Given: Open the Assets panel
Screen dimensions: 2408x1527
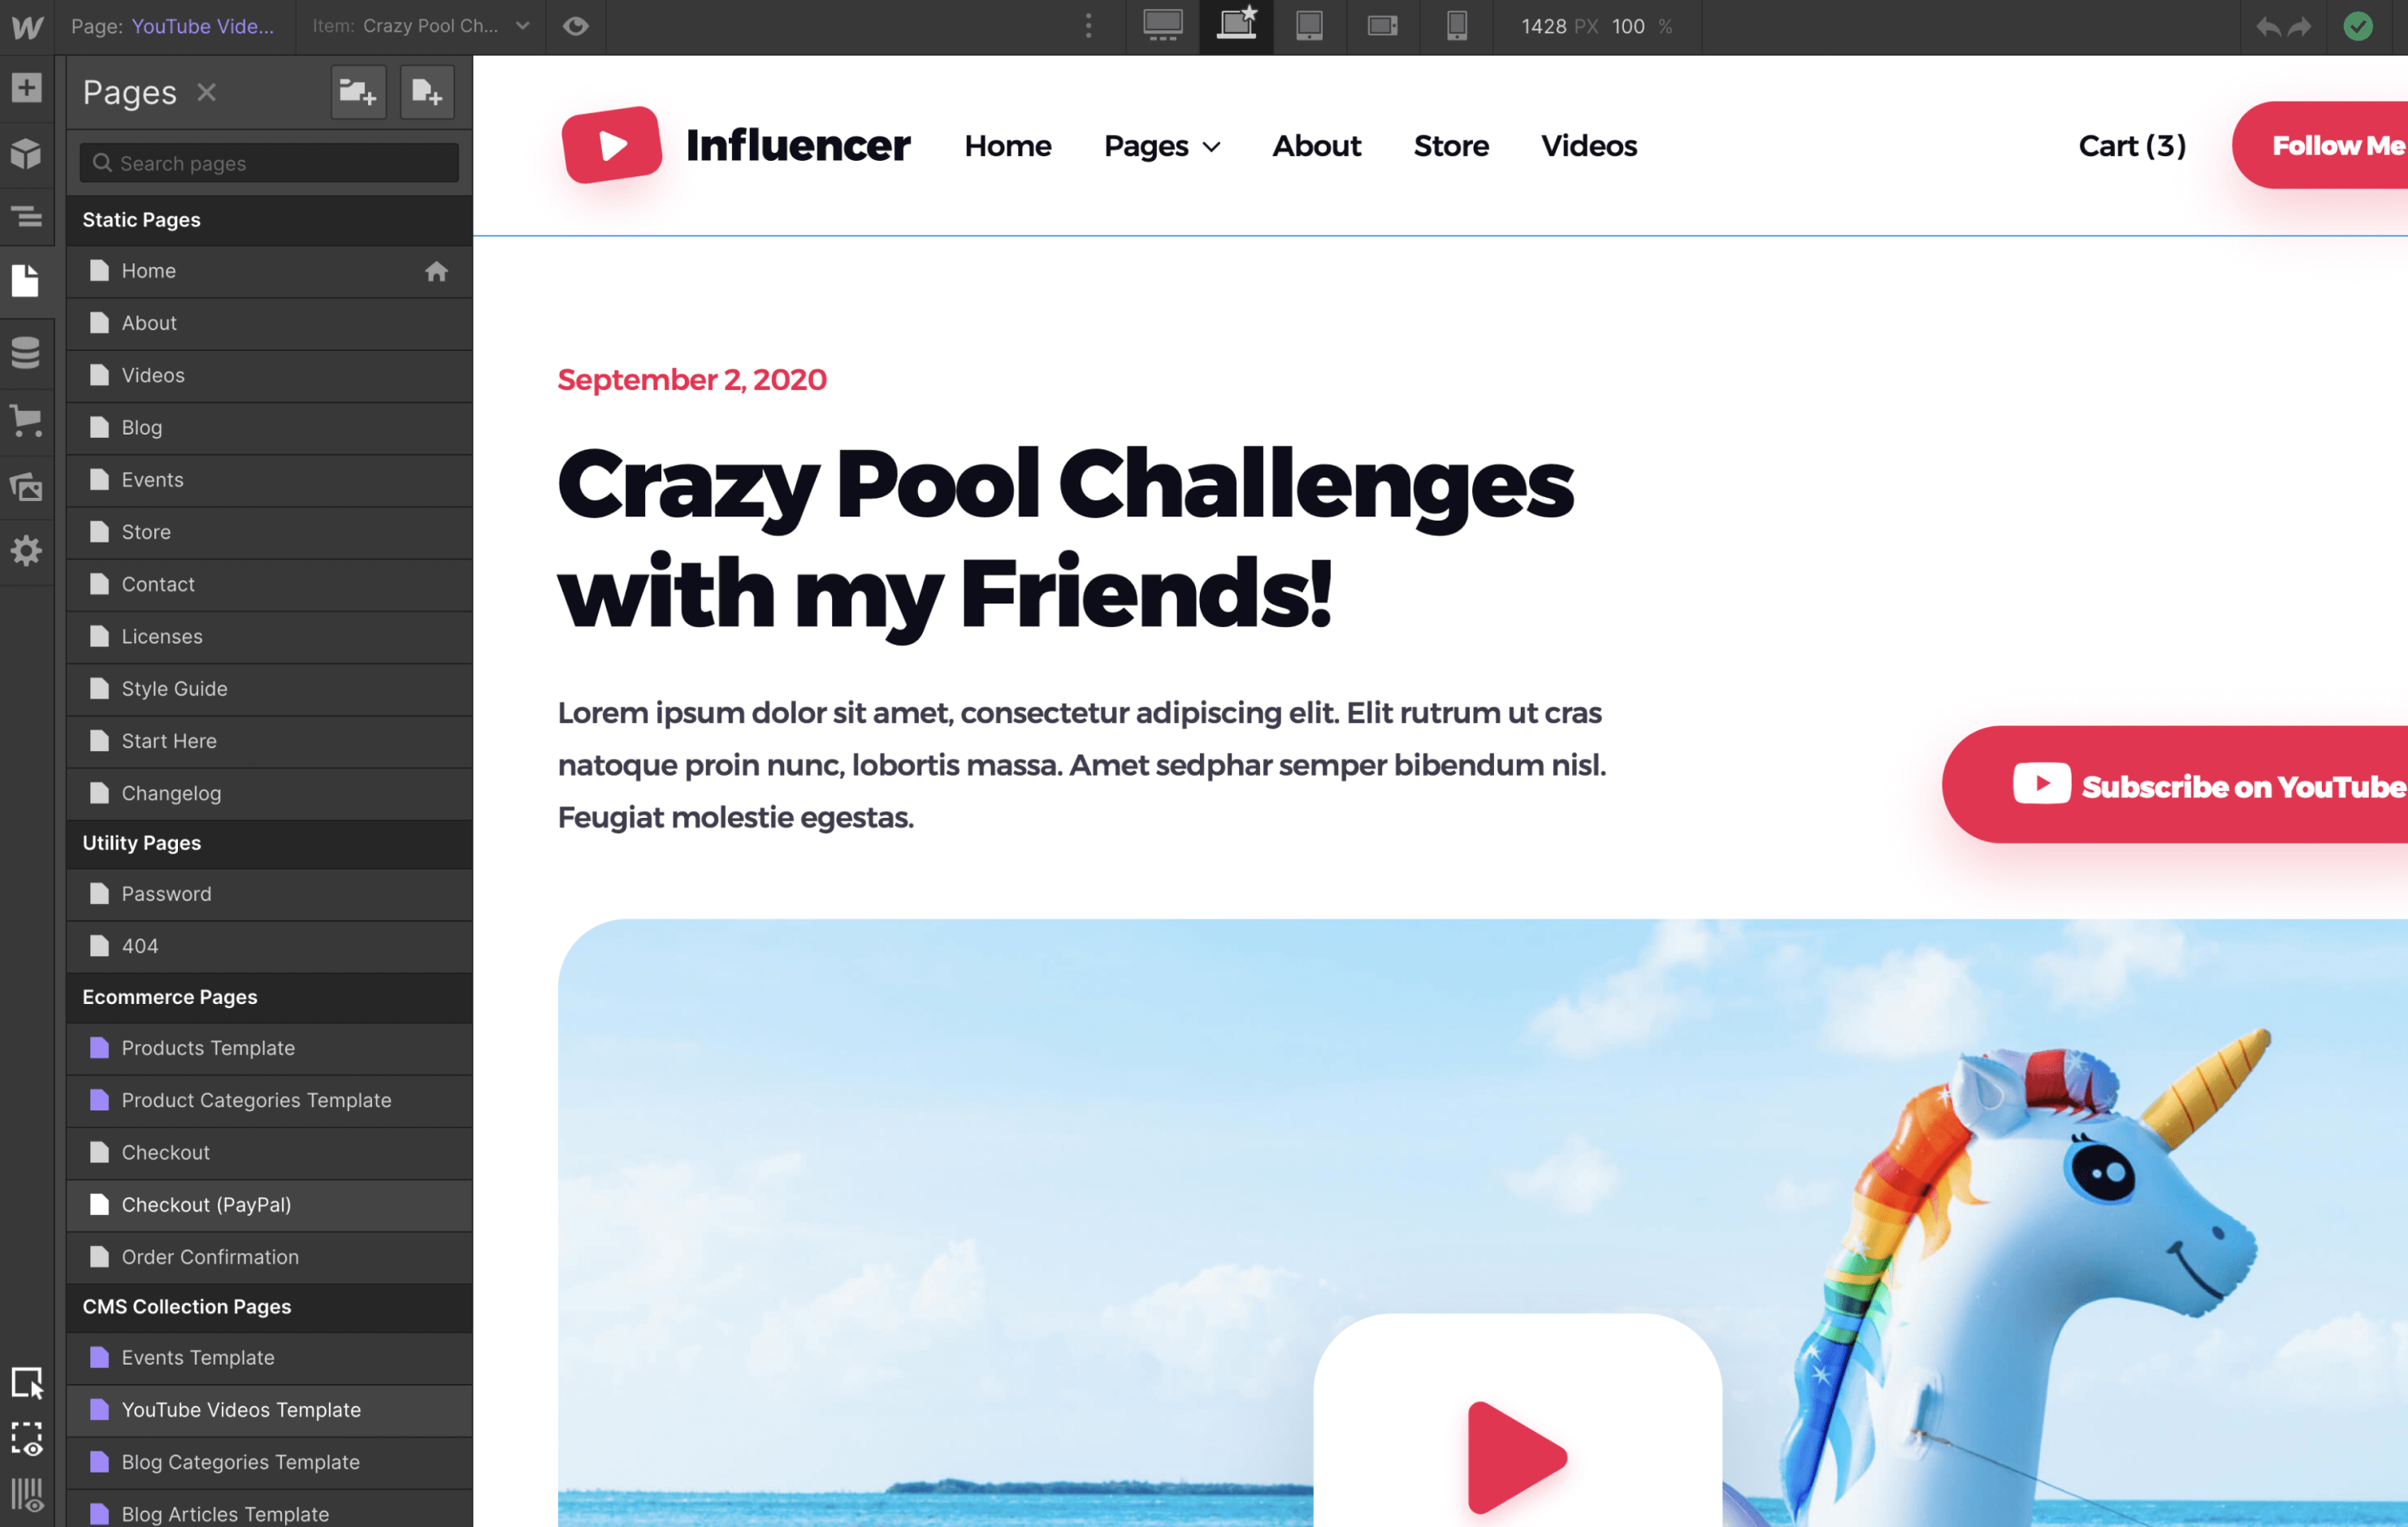Looking at the screenshot, I should pyautogui.click(x=26, y=487).
